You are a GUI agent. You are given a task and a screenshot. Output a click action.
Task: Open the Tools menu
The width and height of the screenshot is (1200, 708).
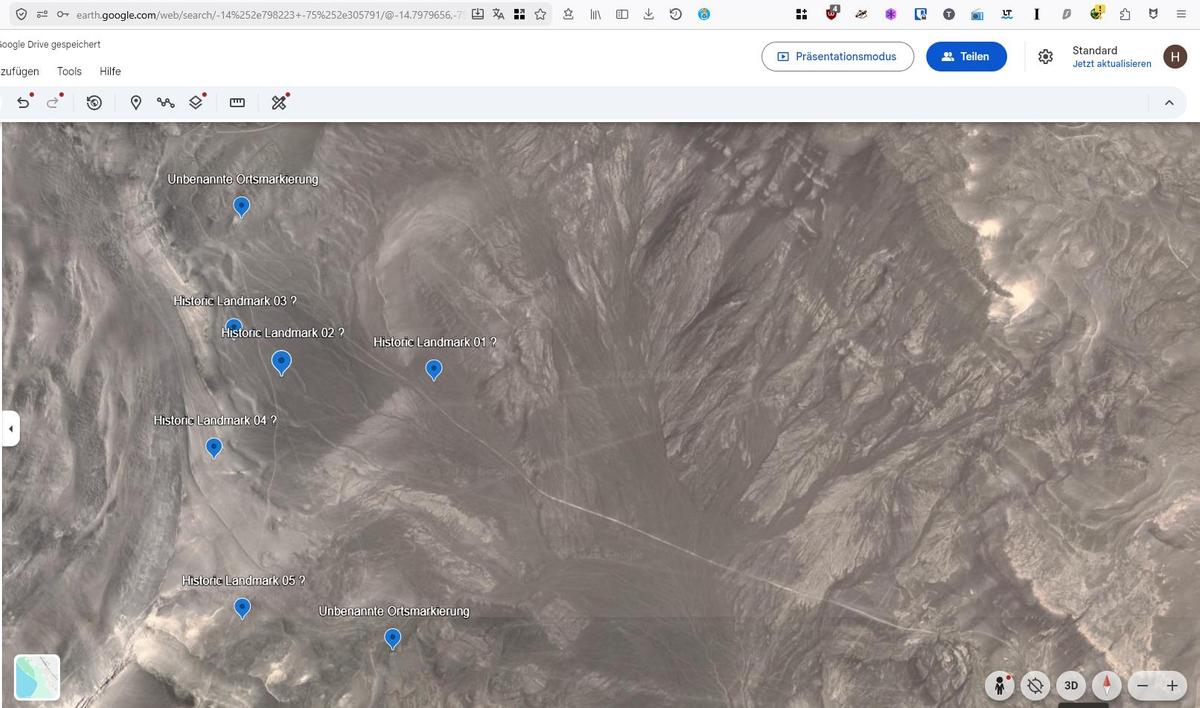click(x=68, y=71)
